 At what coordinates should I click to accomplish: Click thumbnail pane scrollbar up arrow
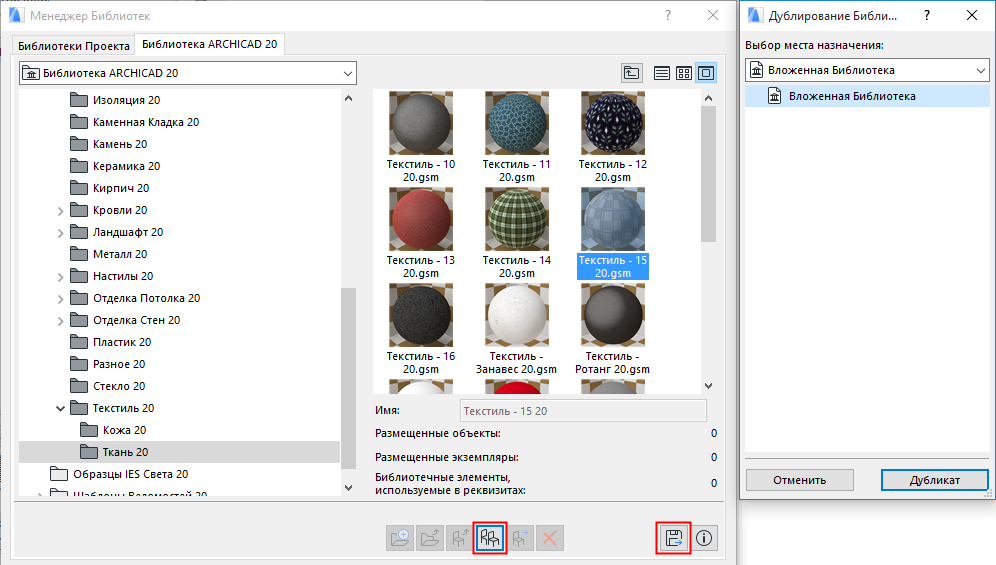(709, 98)
